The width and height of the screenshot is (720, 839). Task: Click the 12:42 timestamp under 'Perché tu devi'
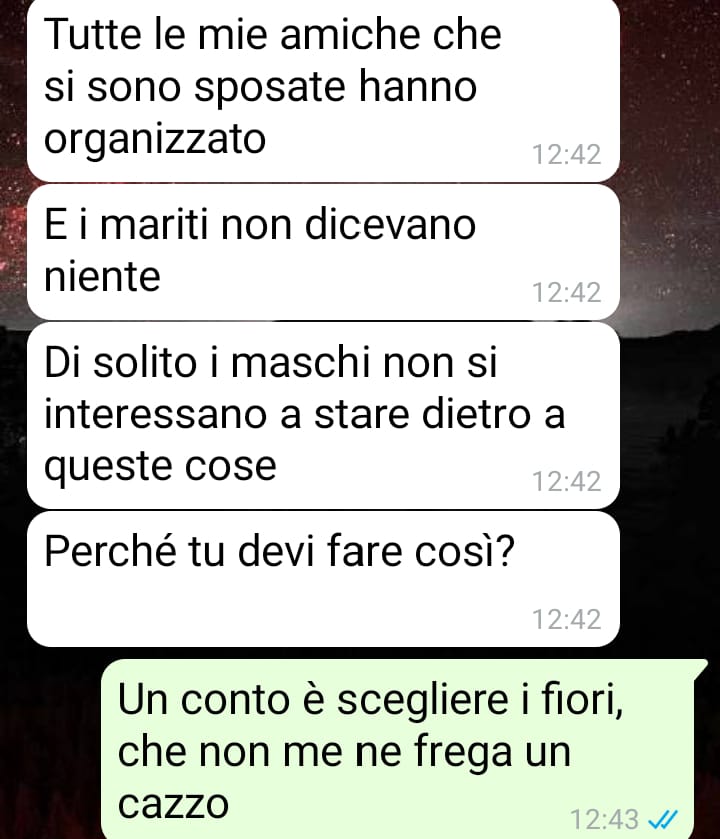566,619
